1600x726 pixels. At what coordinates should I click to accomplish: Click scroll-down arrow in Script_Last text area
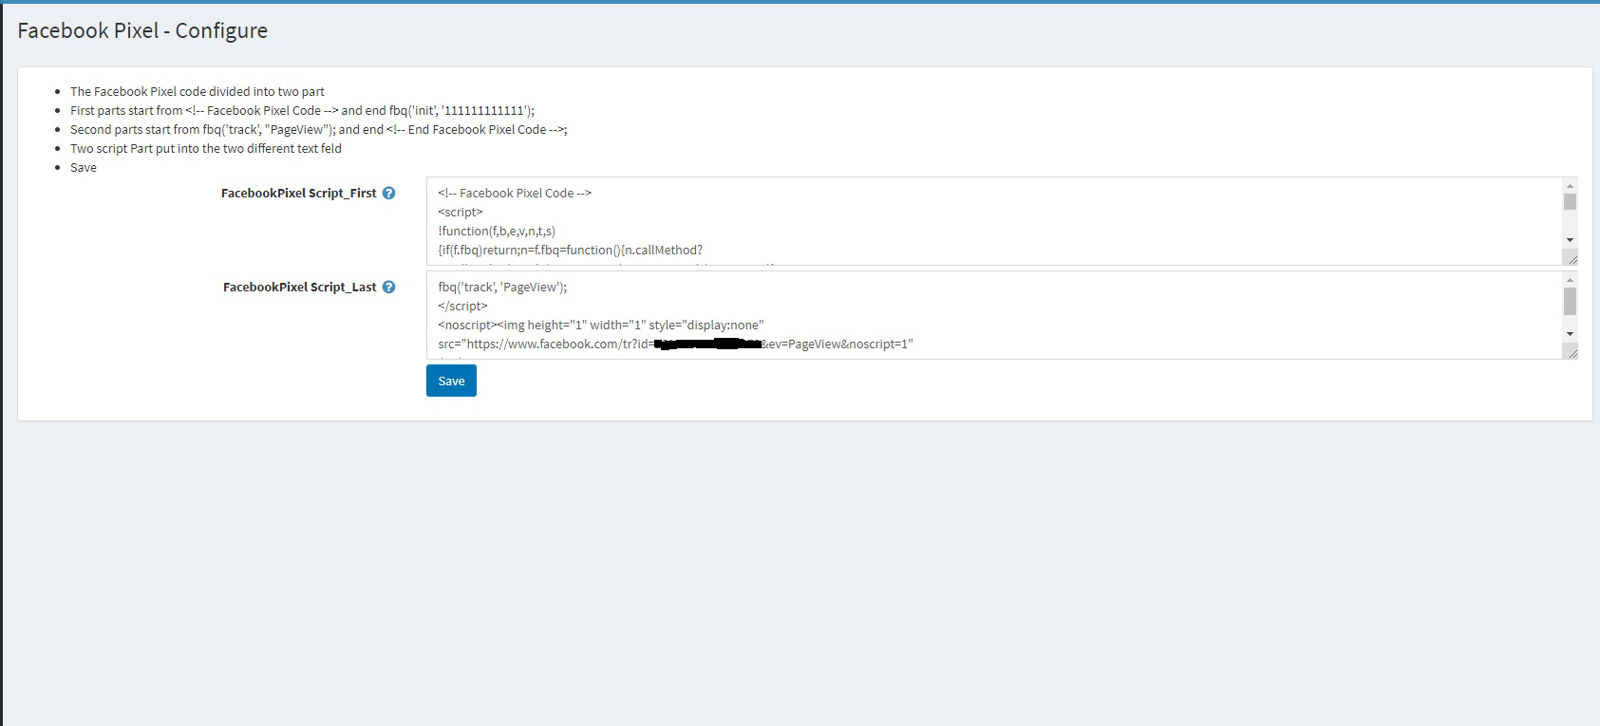[x=1570, y=334]
